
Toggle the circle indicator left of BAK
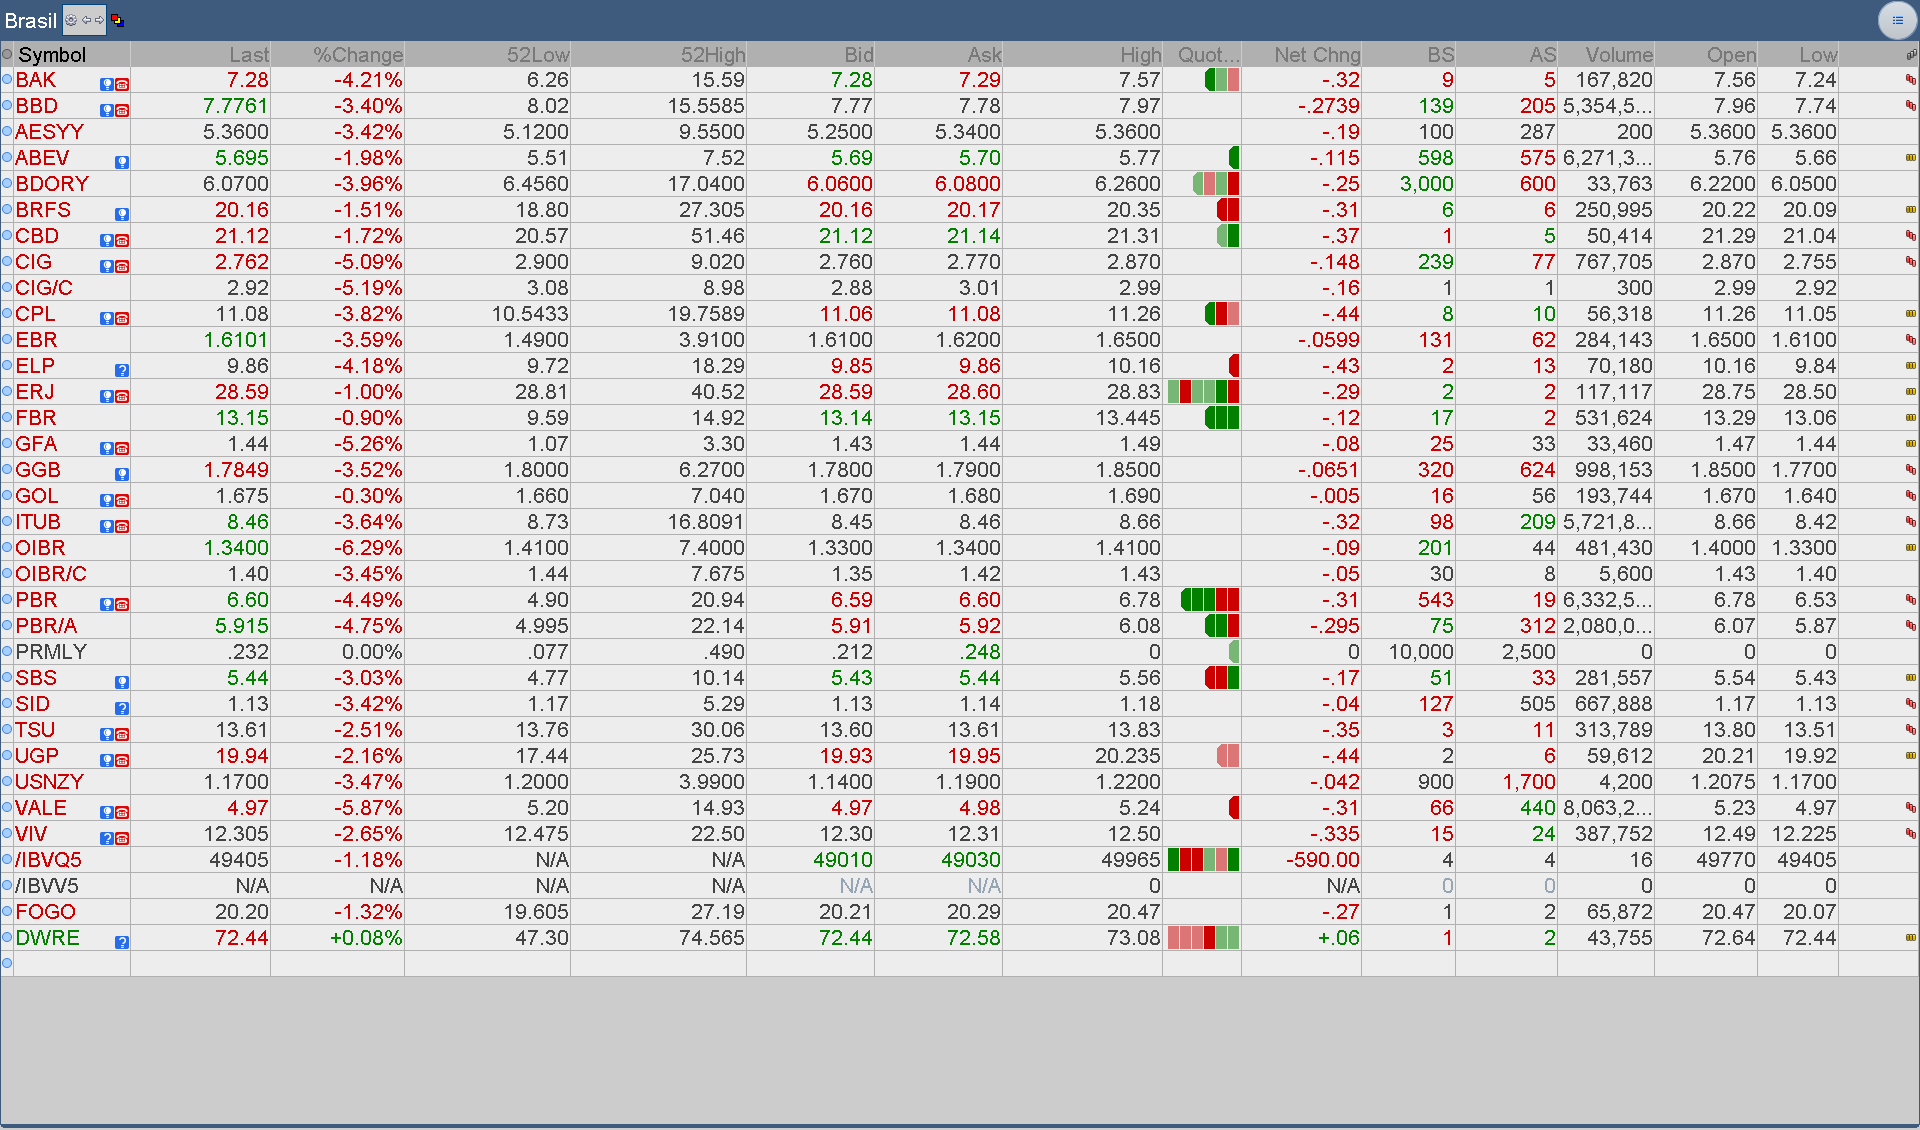[x=7, y=80]
